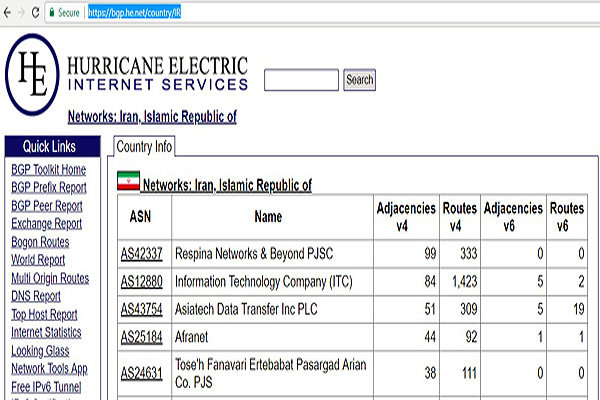Image resolution: width=600 pixels, height=400 pixels.
Task: Click the Iran flag icon
Action: coord(129,181)
